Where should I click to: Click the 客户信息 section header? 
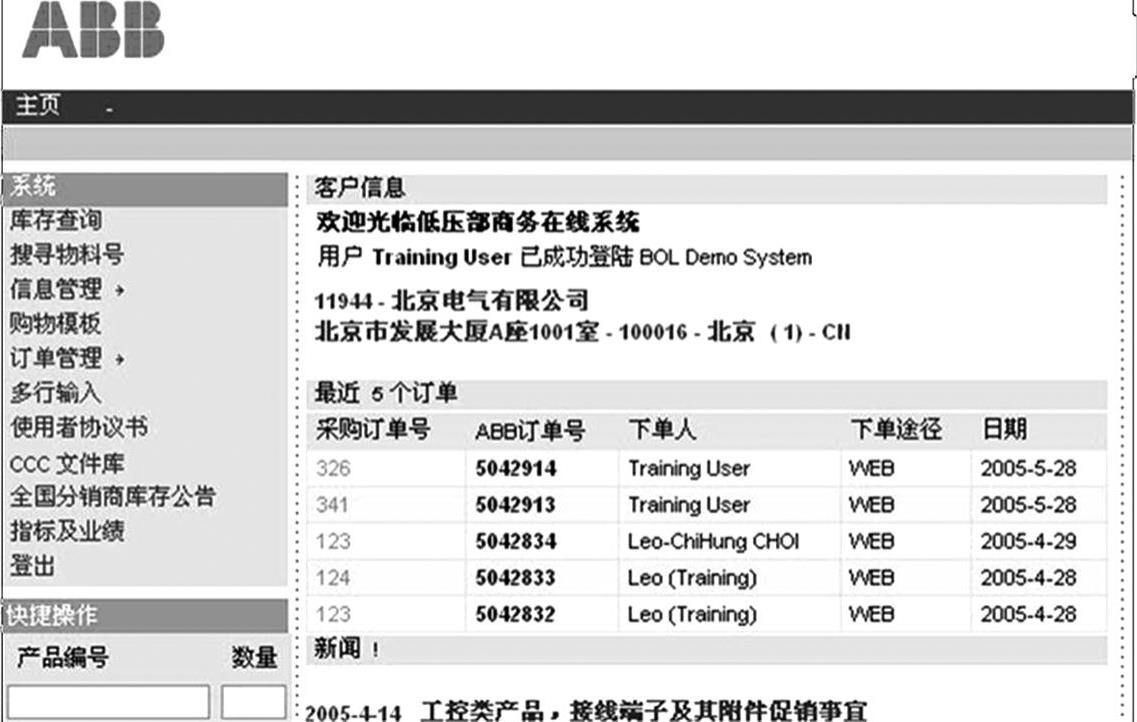coord(707,188)
